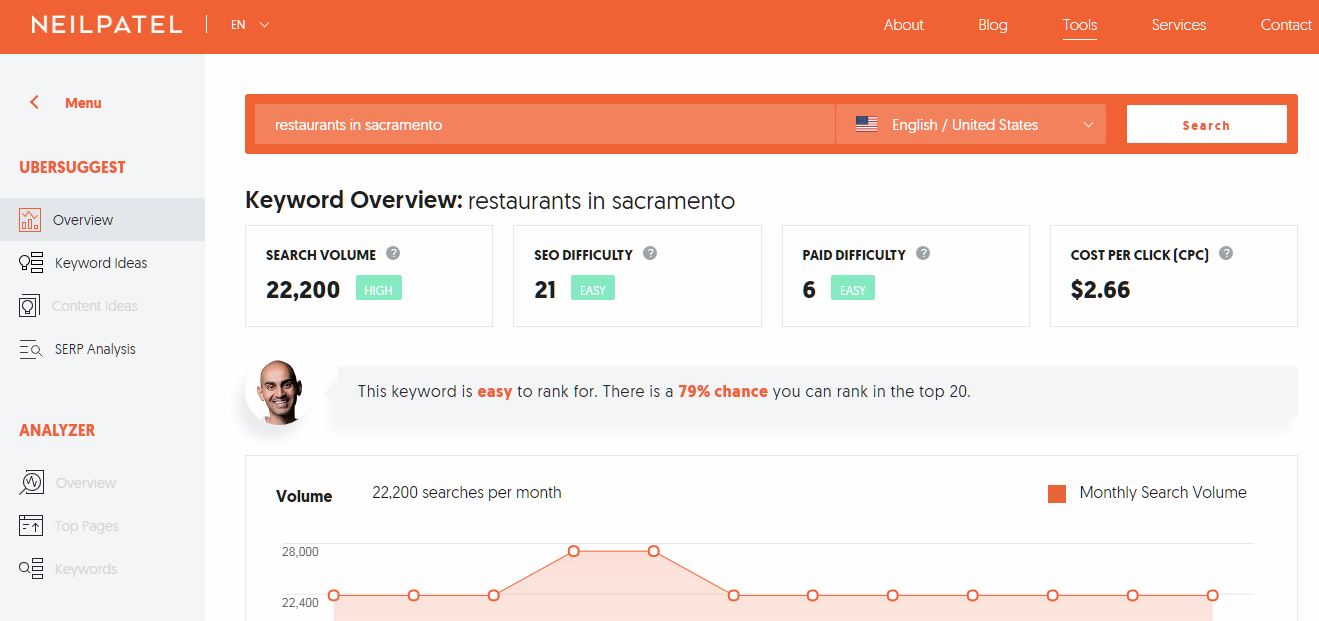Click the Content Ideas sidebar icon
The height and width of the screenshot is (621, 1319).
[30, 306]
